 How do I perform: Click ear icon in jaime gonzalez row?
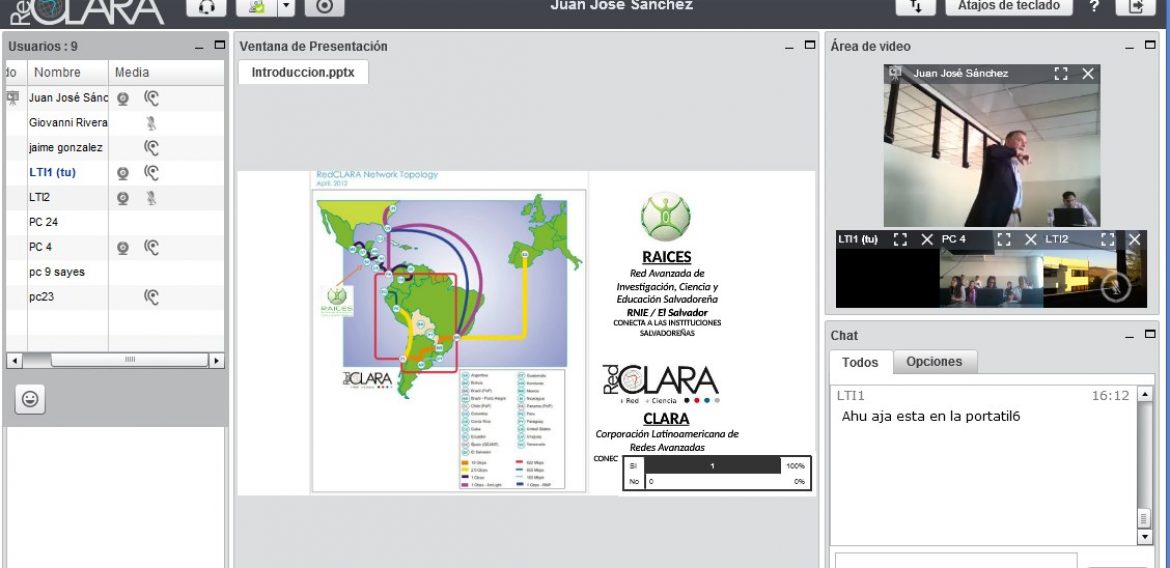pos(151,148)
